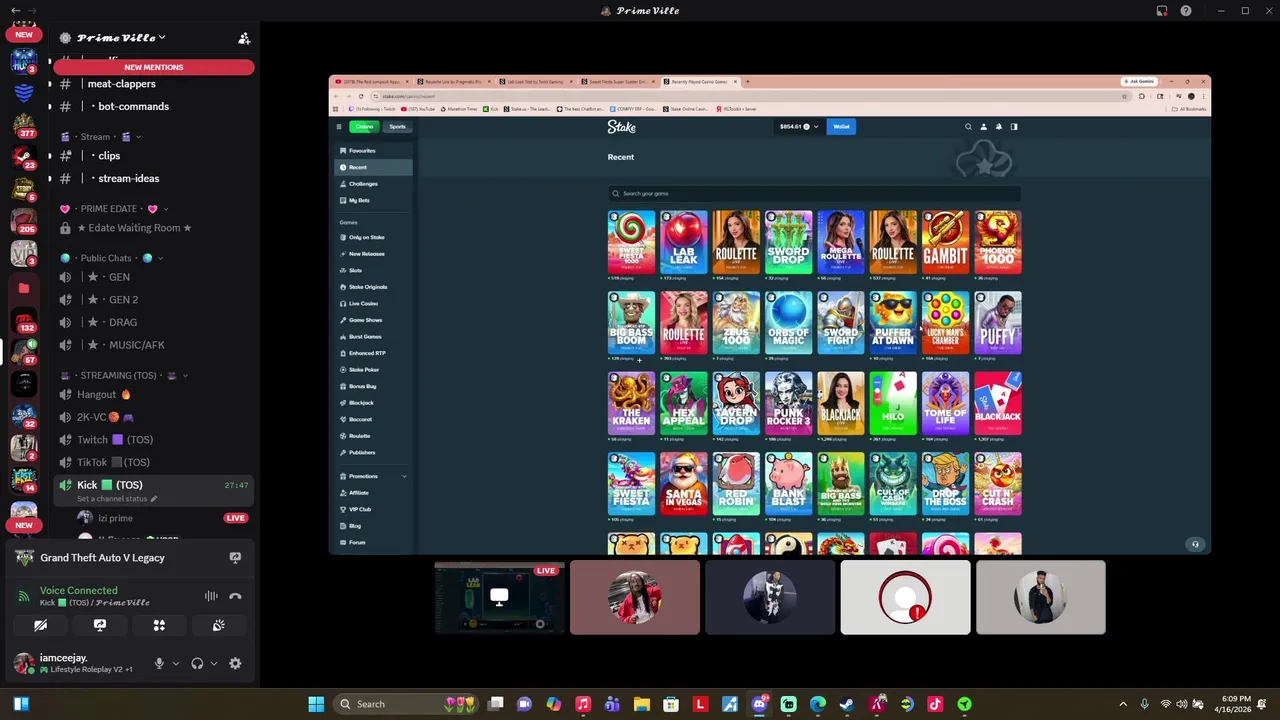Bookmark the Stake page with star
The width and height of the screenshot is (1280, 720).
(1125, 96)
